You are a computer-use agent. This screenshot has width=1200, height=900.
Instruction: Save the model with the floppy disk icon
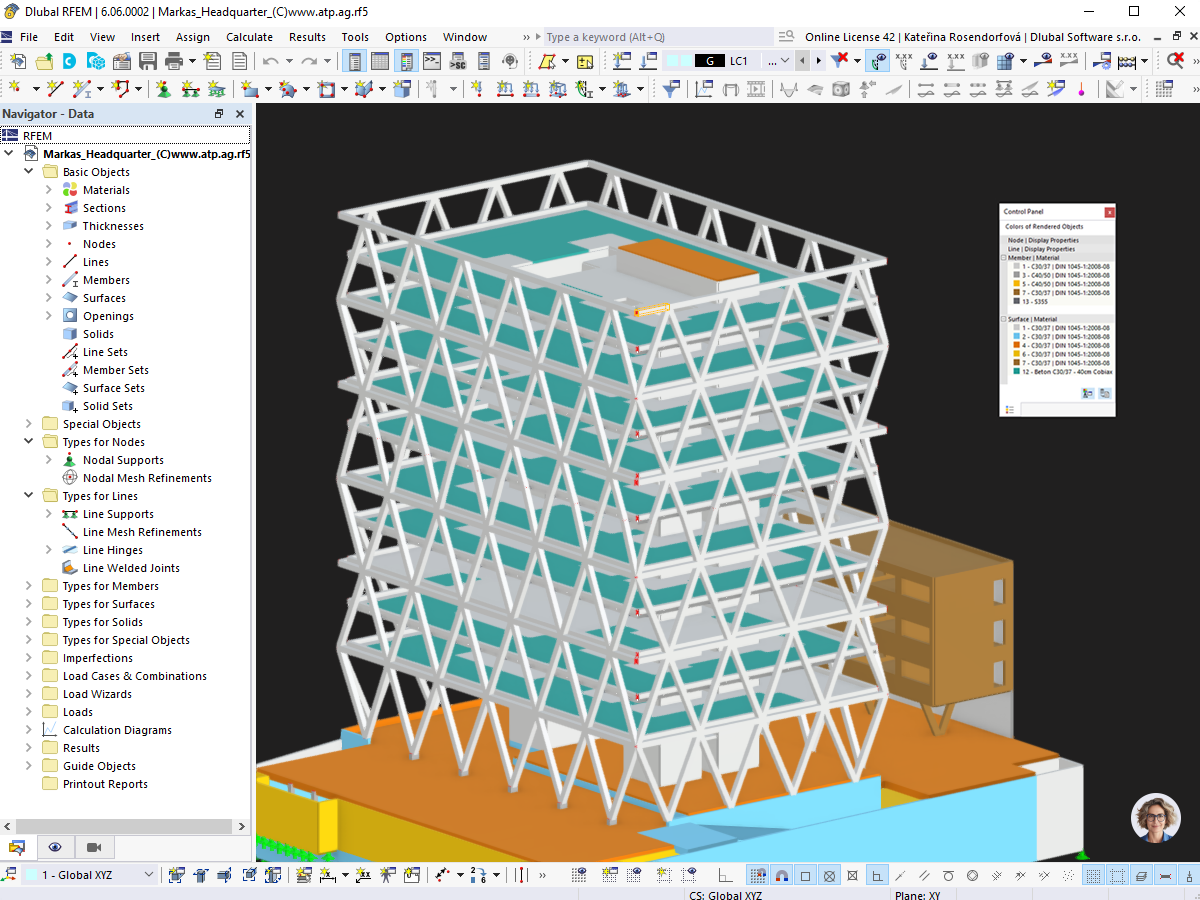(x=148, y=61)
